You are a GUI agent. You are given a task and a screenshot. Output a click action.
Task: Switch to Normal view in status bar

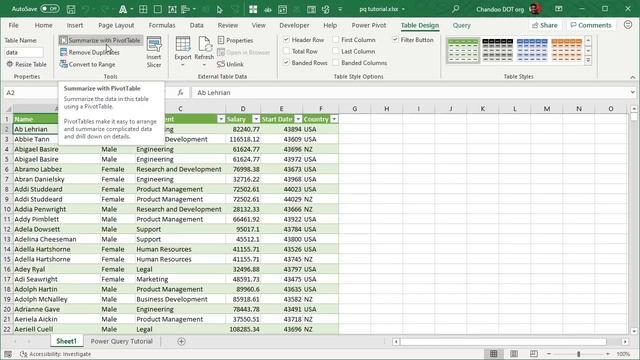tap(493, 353)
